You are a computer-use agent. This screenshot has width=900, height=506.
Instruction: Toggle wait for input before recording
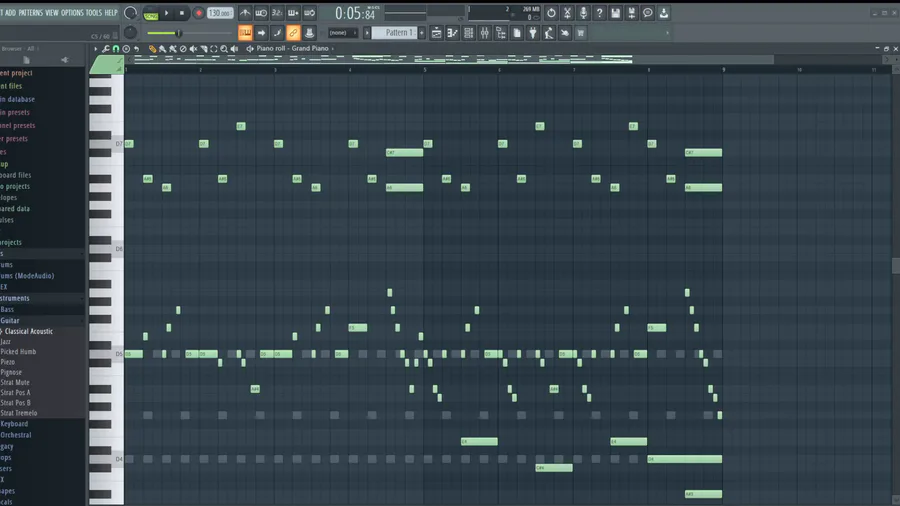tap(261, 13)
